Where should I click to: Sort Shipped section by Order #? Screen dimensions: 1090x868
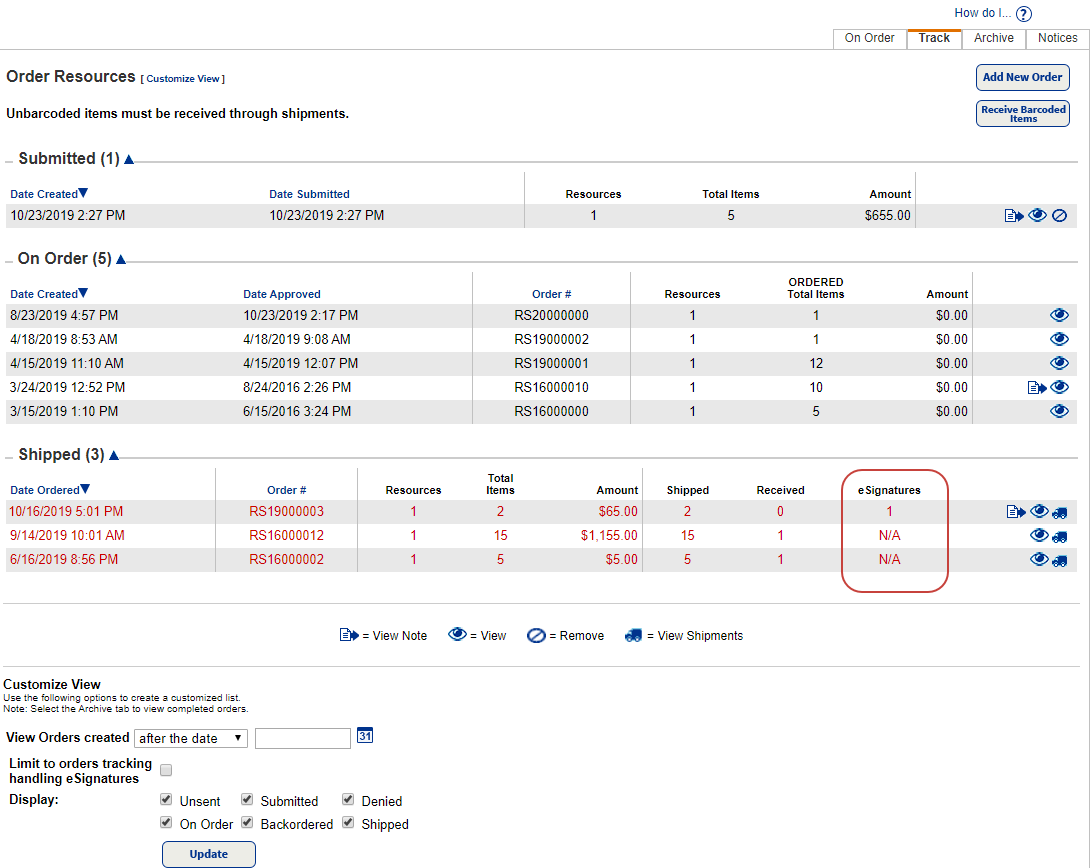pyautogui.click(x=286, y=491)
